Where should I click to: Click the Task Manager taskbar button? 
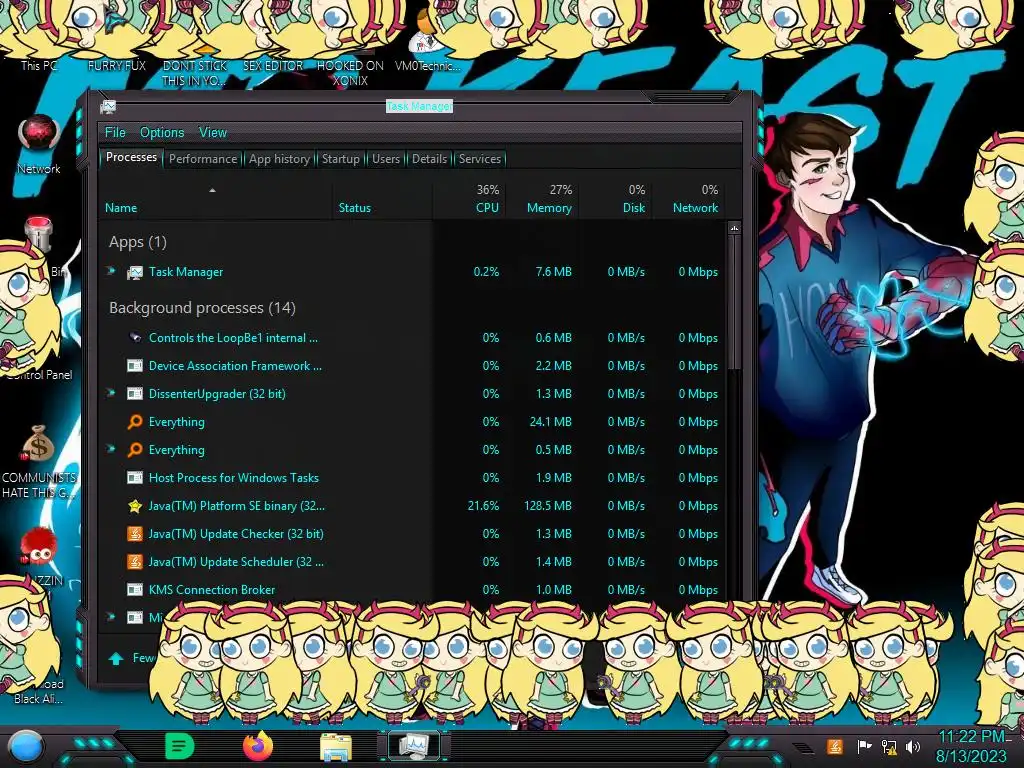(x=414, y=746)
